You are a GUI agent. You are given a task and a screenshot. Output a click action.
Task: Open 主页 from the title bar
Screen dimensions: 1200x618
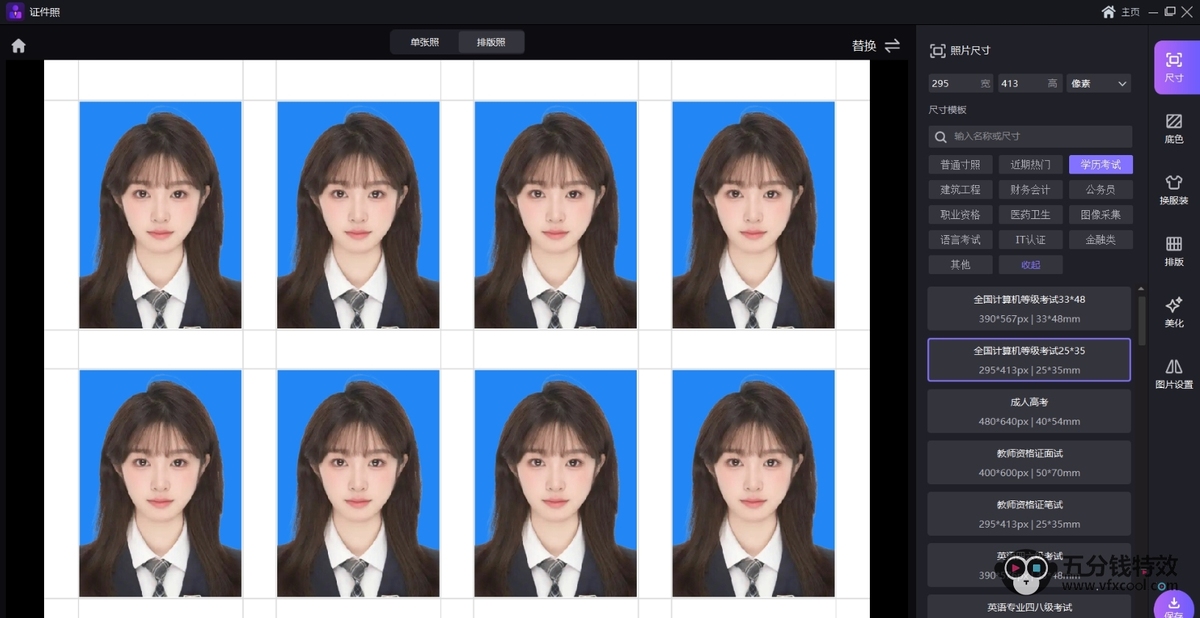tap(1121, 12)
